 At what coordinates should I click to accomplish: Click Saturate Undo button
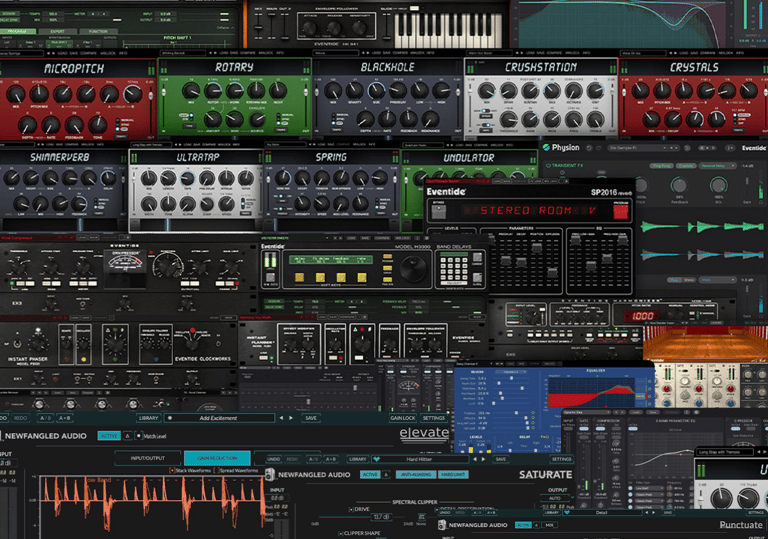pyautogui.click(x=273, y=459)
